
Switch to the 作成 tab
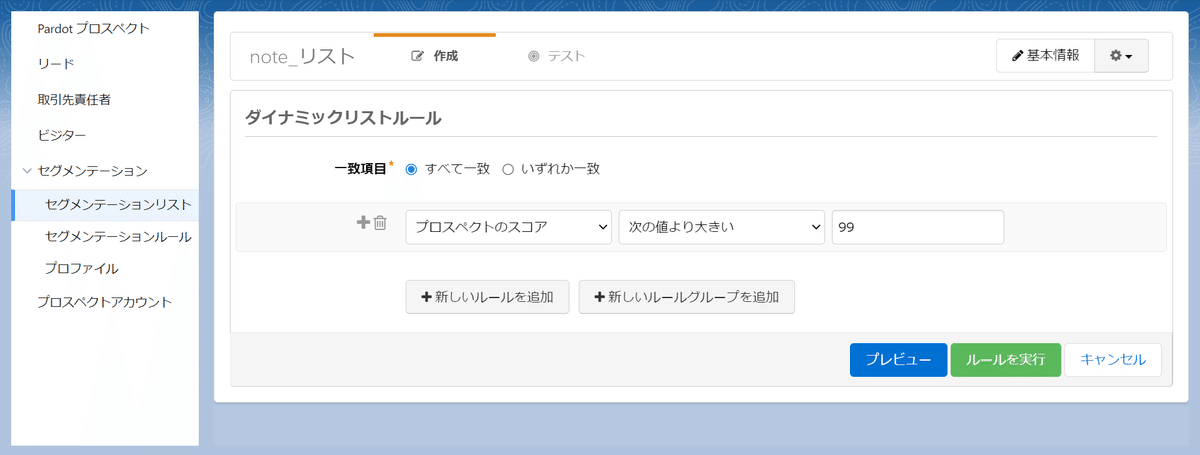pos(435,56)
